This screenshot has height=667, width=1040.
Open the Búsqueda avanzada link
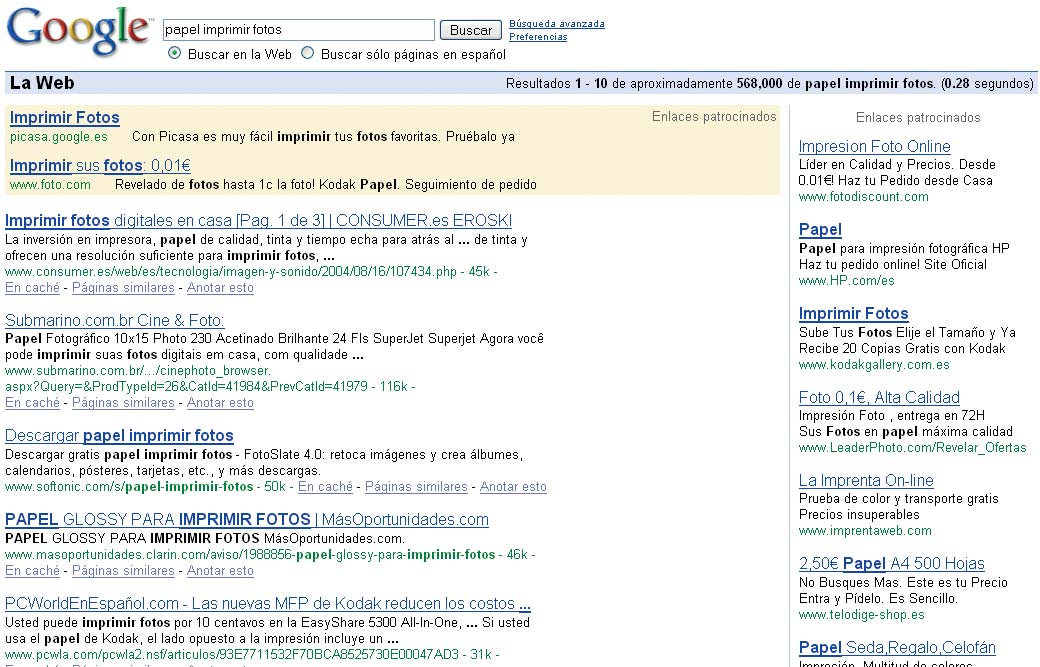tap(556, 24)
